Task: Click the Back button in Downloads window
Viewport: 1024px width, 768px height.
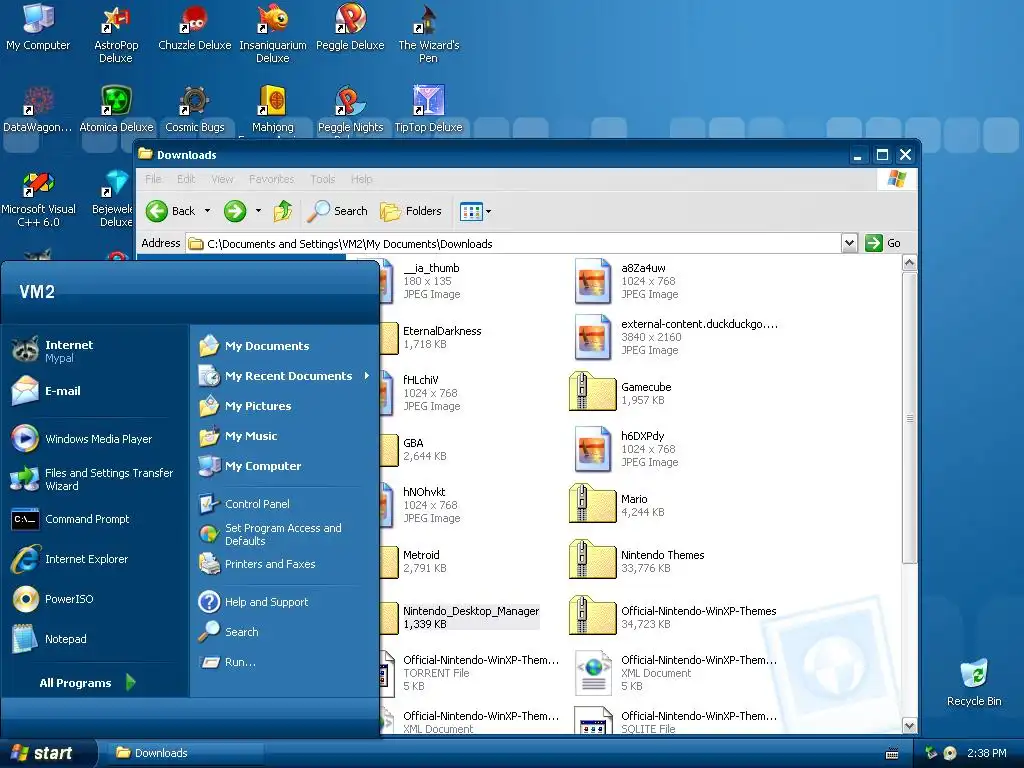Action: pos(170,211)
